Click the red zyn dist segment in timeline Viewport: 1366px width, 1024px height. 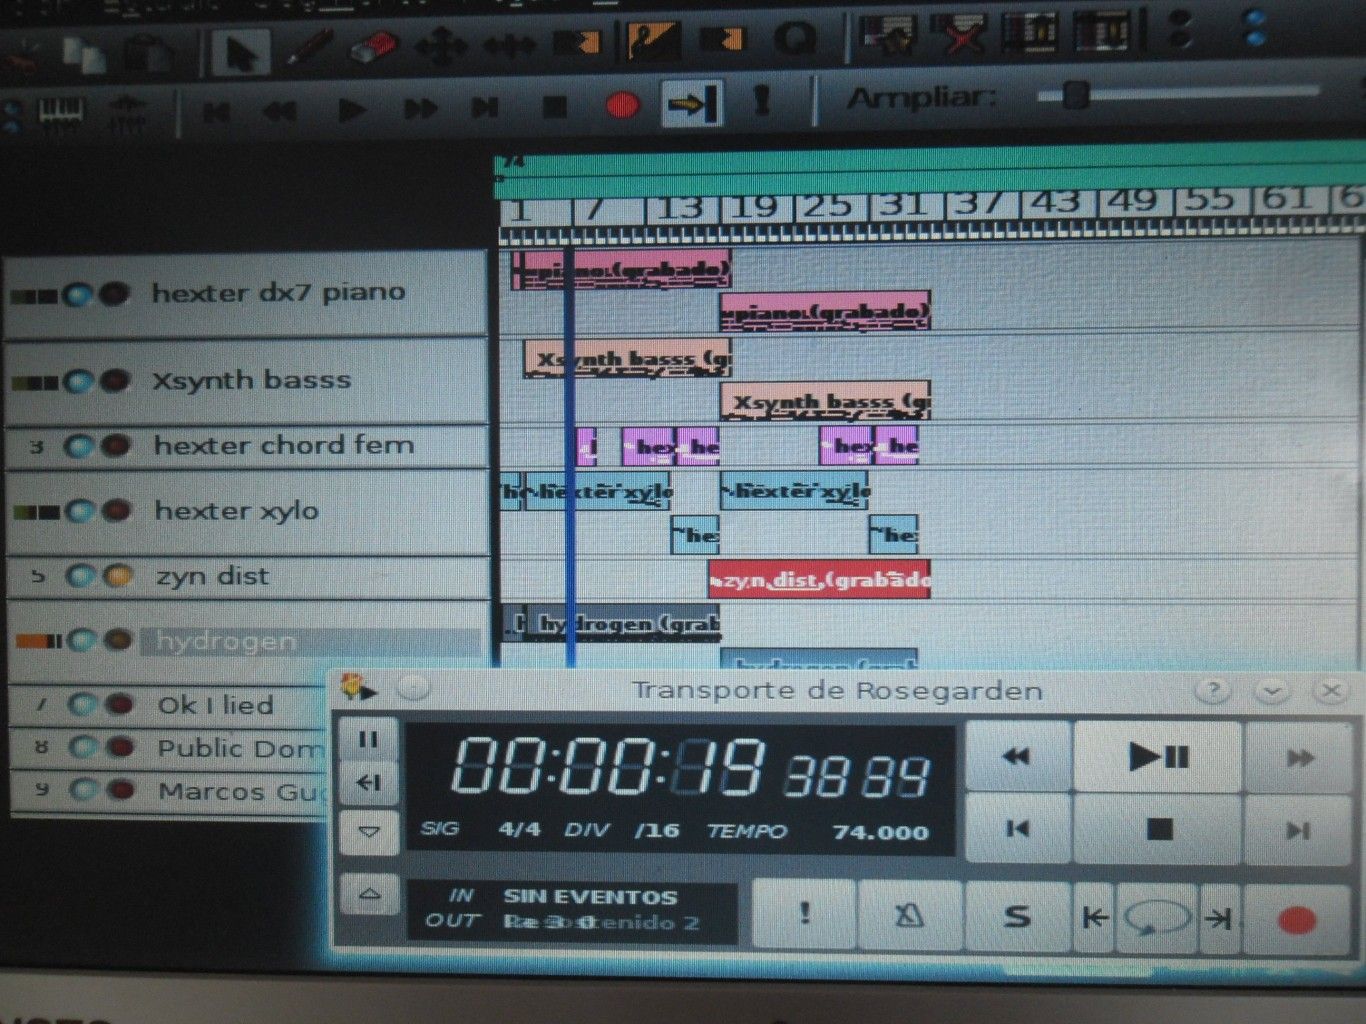click(x=819, y=580)
